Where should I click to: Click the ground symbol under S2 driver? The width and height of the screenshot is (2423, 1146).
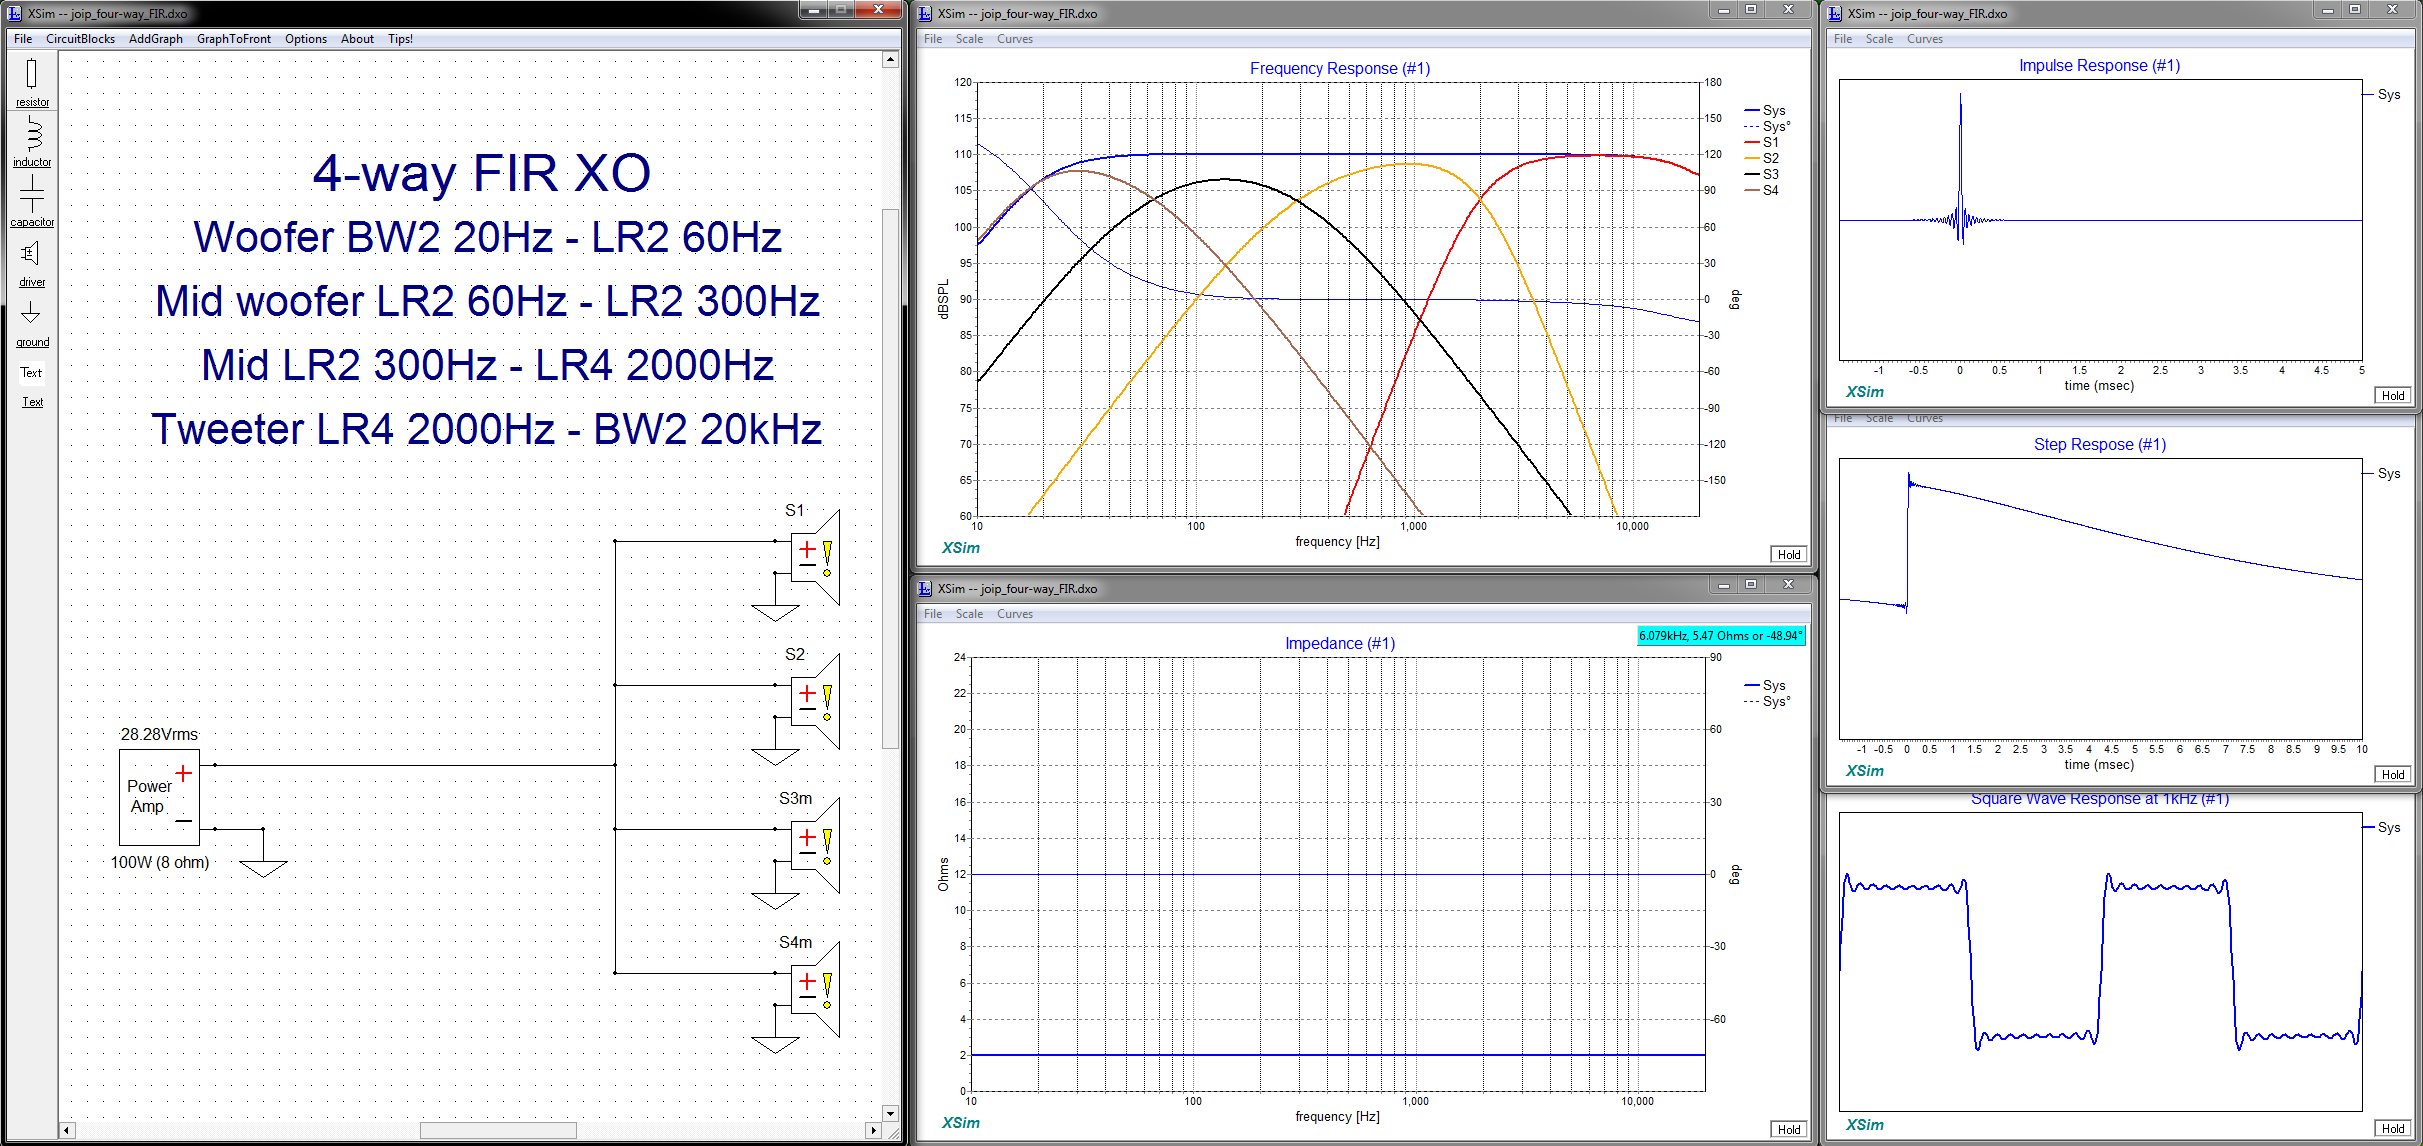775,756
